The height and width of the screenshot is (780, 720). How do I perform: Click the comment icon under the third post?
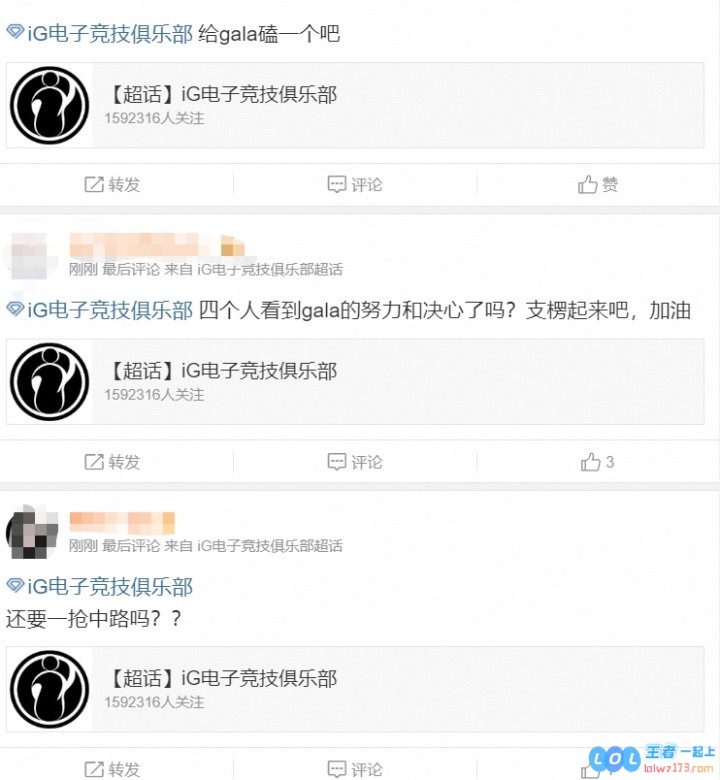336,769
